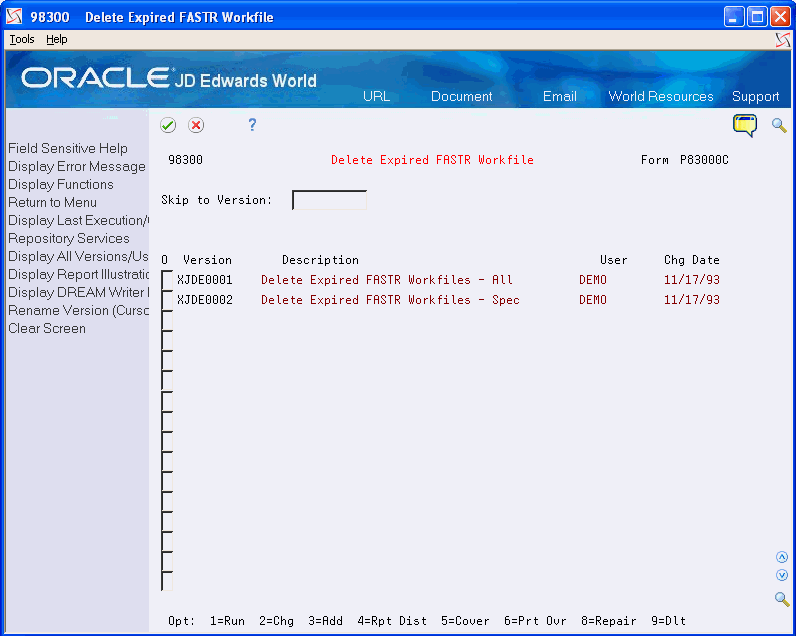Click the logo icon right of menu bar

point(783,40)
